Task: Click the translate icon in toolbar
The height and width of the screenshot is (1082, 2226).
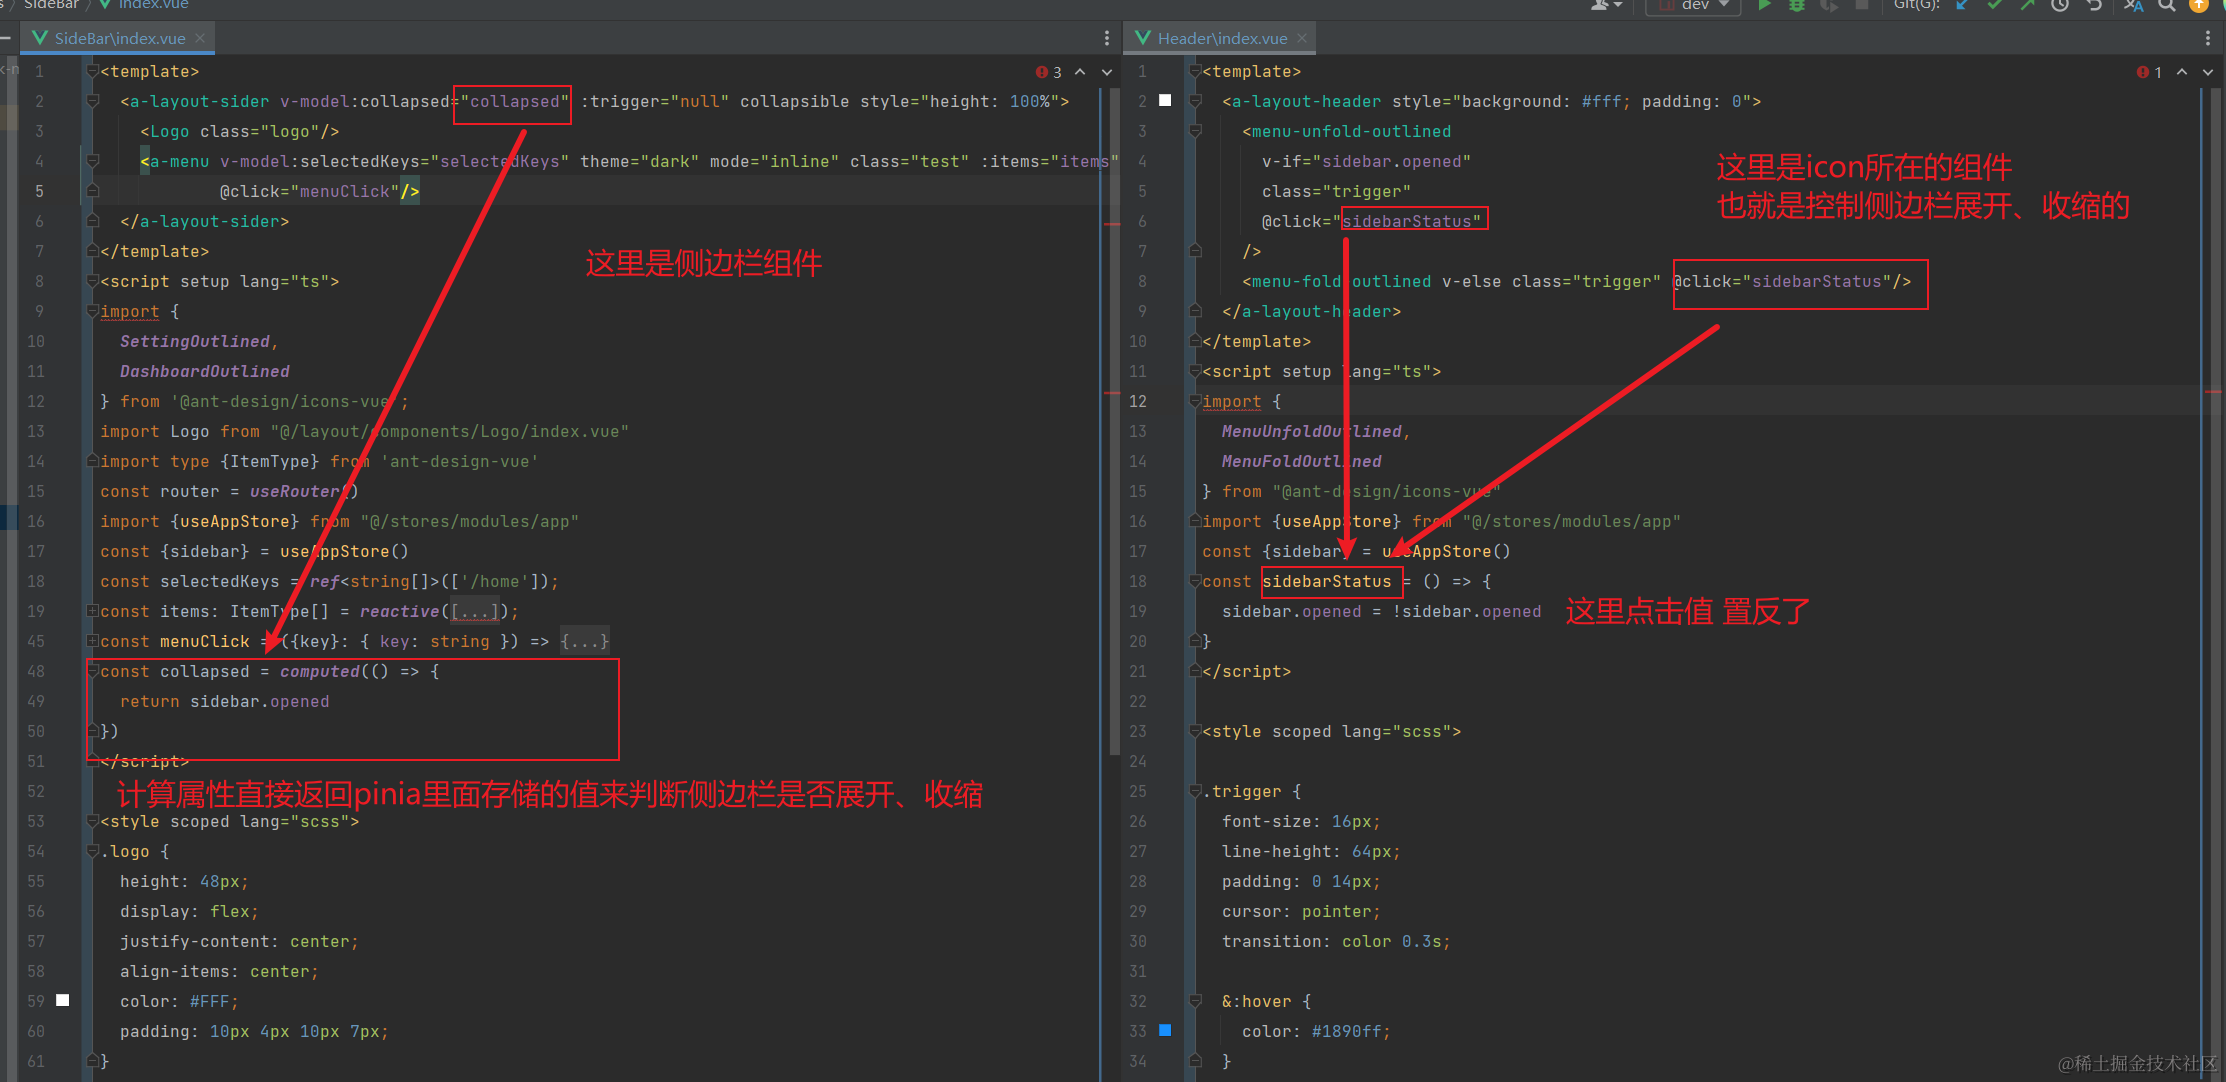Action: [2133, 5]
